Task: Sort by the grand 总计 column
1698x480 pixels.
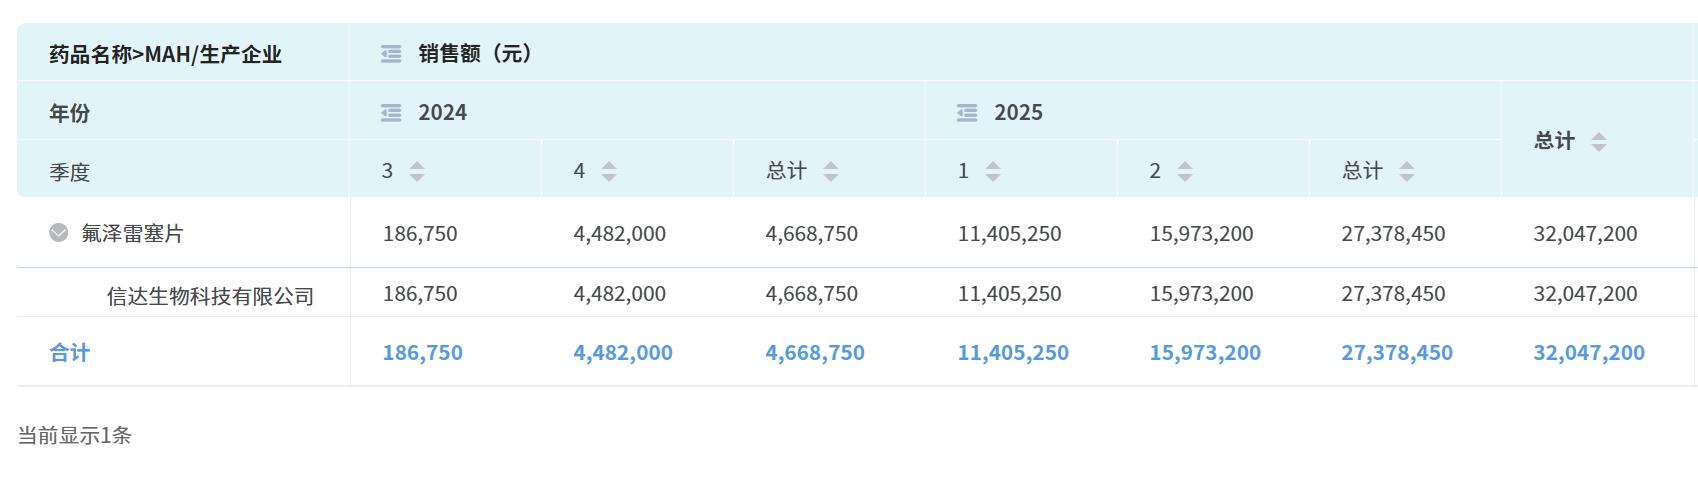Action: 1599,142
